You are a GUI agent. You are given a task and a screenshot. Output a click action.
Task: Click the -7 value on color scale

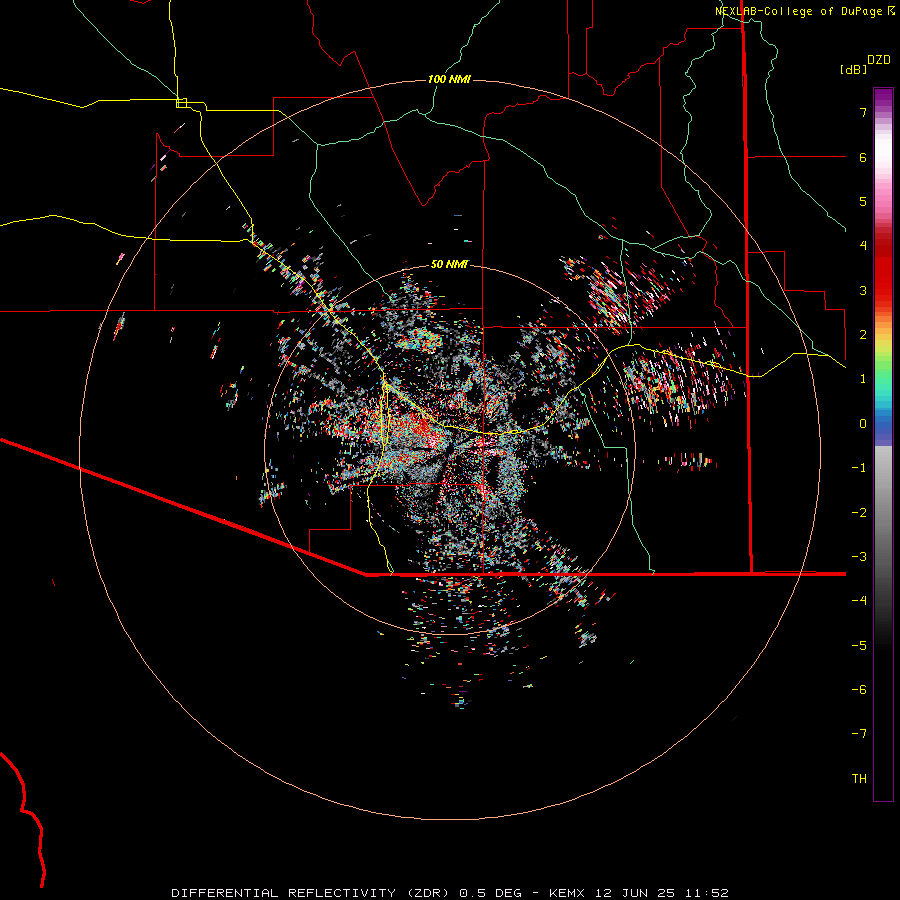click(859, 734)
